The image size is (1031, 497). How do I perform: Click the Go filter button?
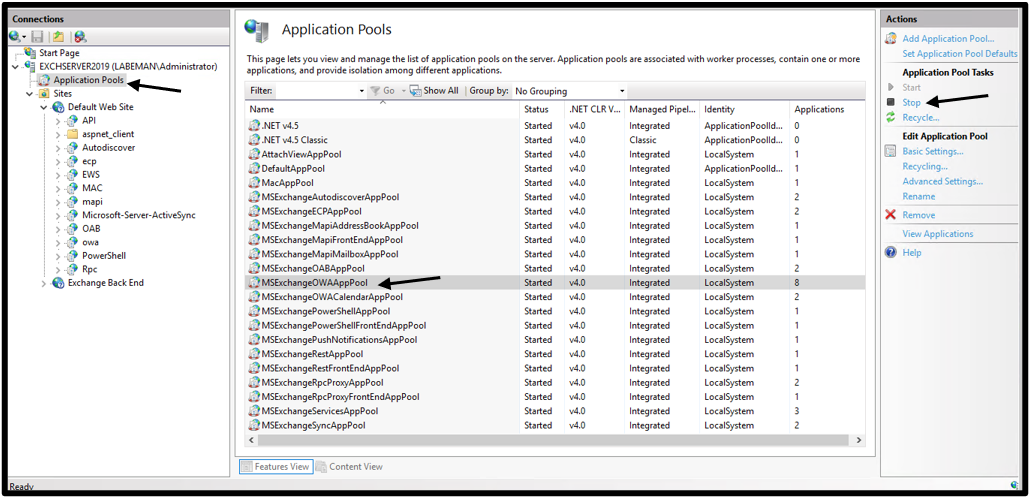tap(383, 91)
